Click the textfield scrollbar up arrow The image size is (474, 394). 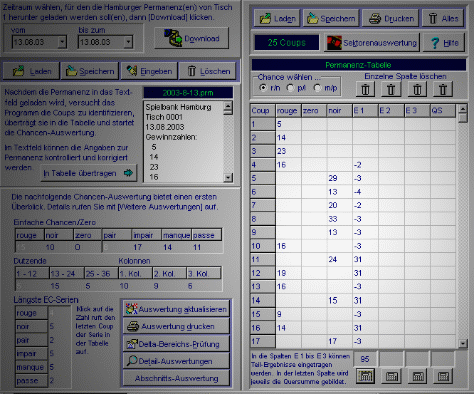coord(228,106)
